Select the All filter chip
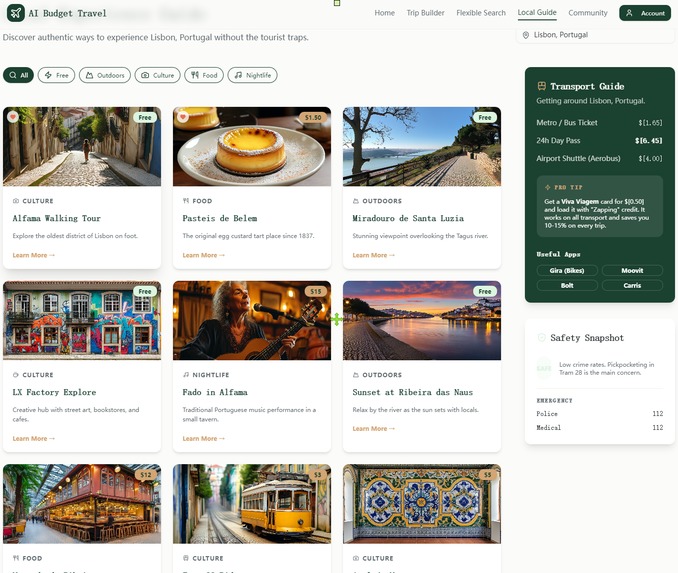Screen dimensions: 678x573 pos(18,75)
